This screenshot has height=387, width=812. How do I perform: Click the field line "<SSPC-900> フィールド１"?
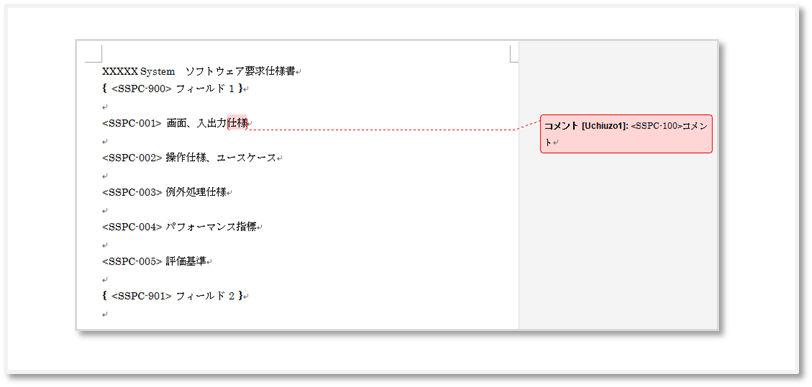173,89
